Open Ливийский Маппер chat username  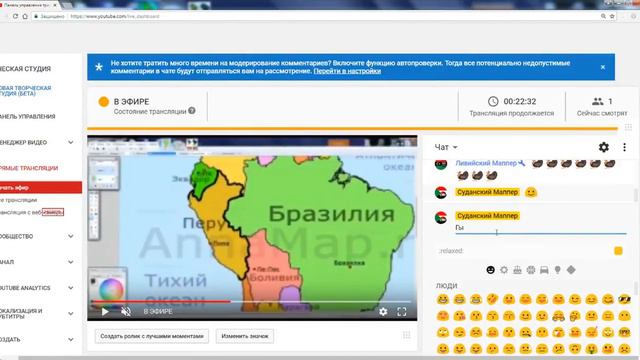tap(486, 163)
